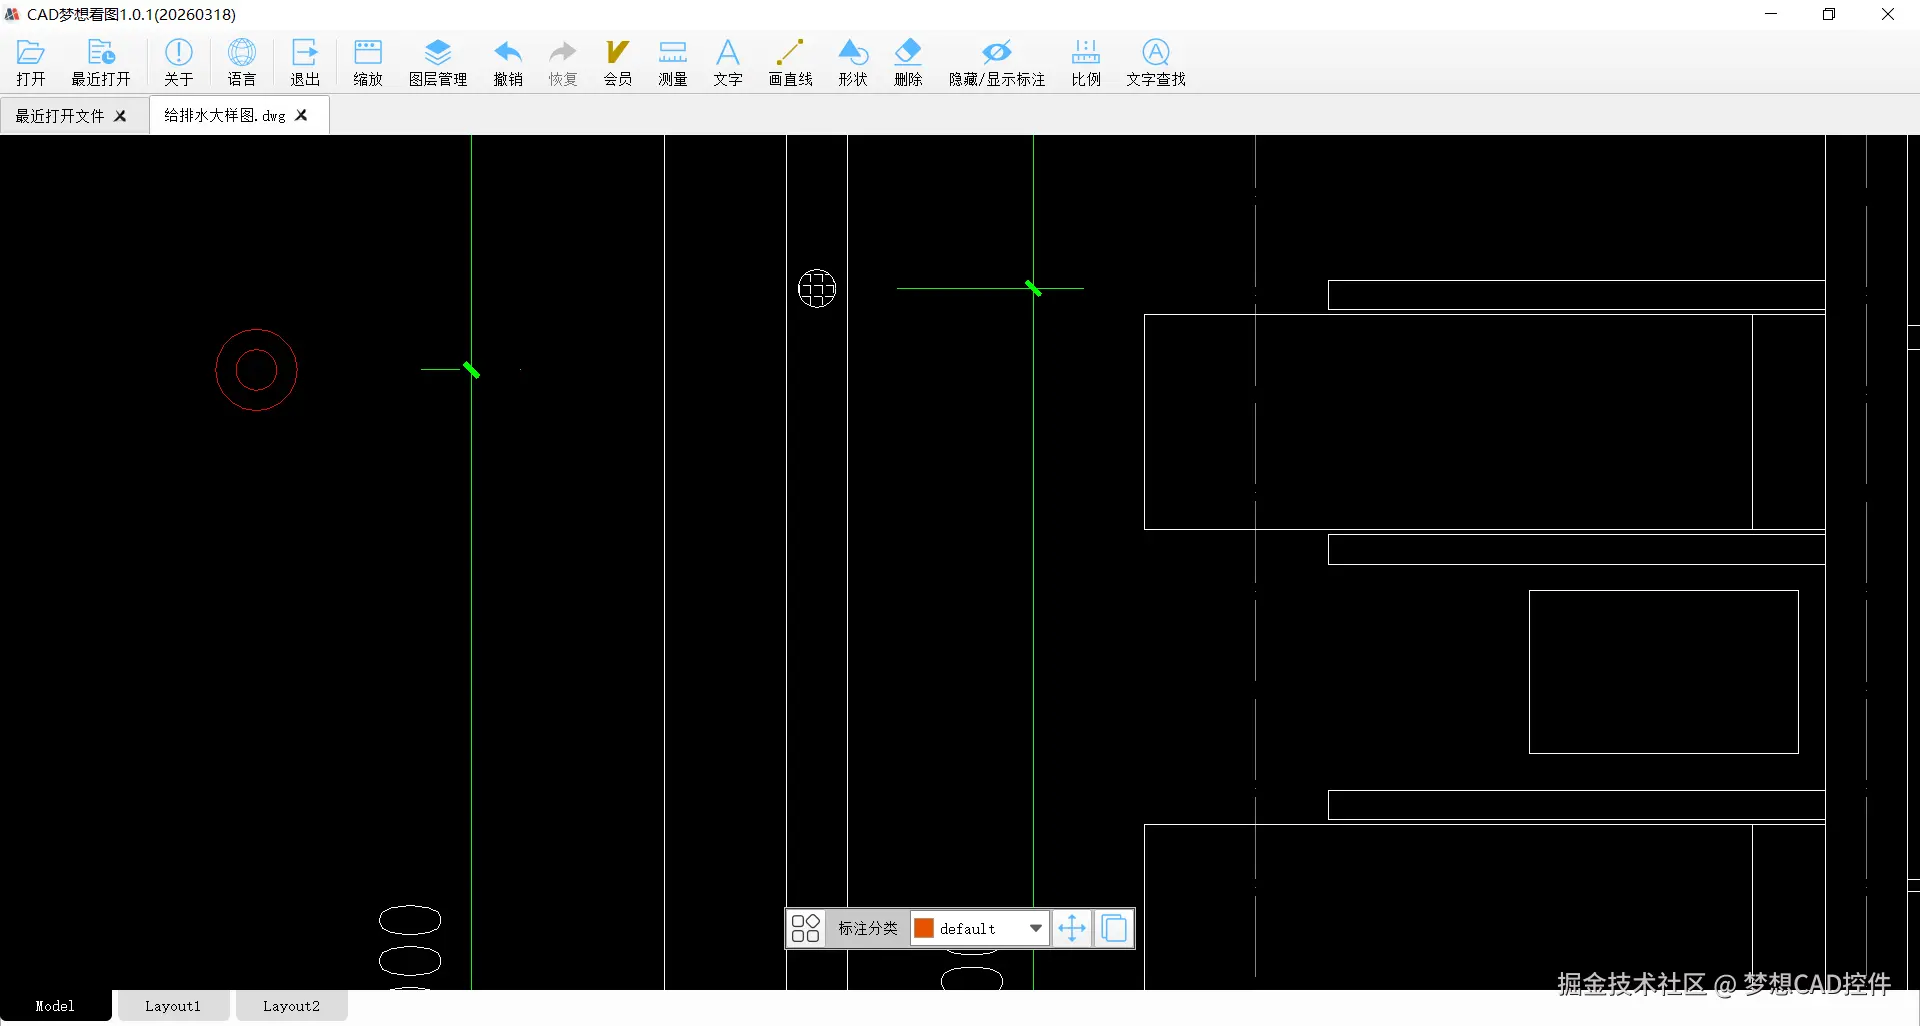1920x1026 pixels.
Task: Show the 关于 (About) dialog
Action: tap(179, 63)
